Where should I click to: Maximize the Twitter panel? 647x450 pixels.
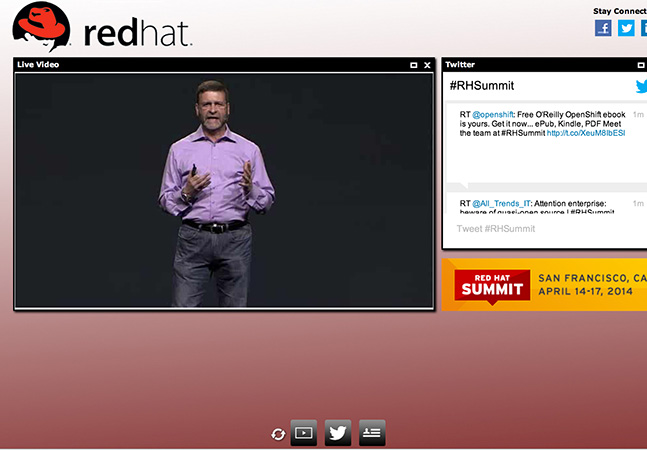pos(641,65)
